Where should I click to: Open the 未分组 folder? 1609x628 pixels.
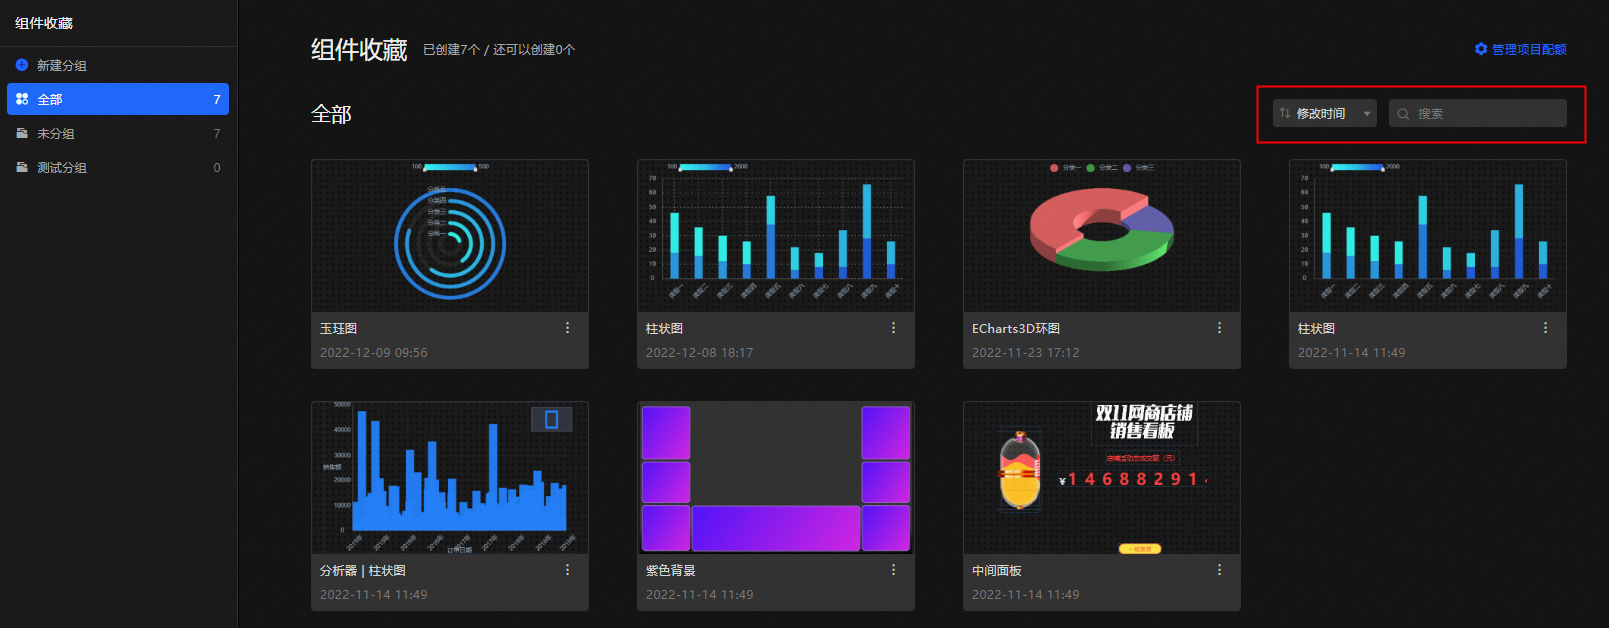pos(118,133)
